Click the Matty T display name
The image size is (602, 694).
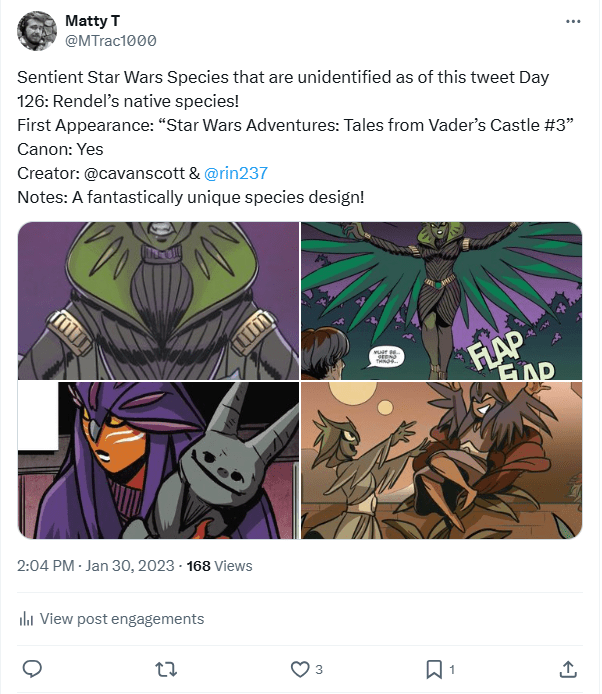[92, 20]
